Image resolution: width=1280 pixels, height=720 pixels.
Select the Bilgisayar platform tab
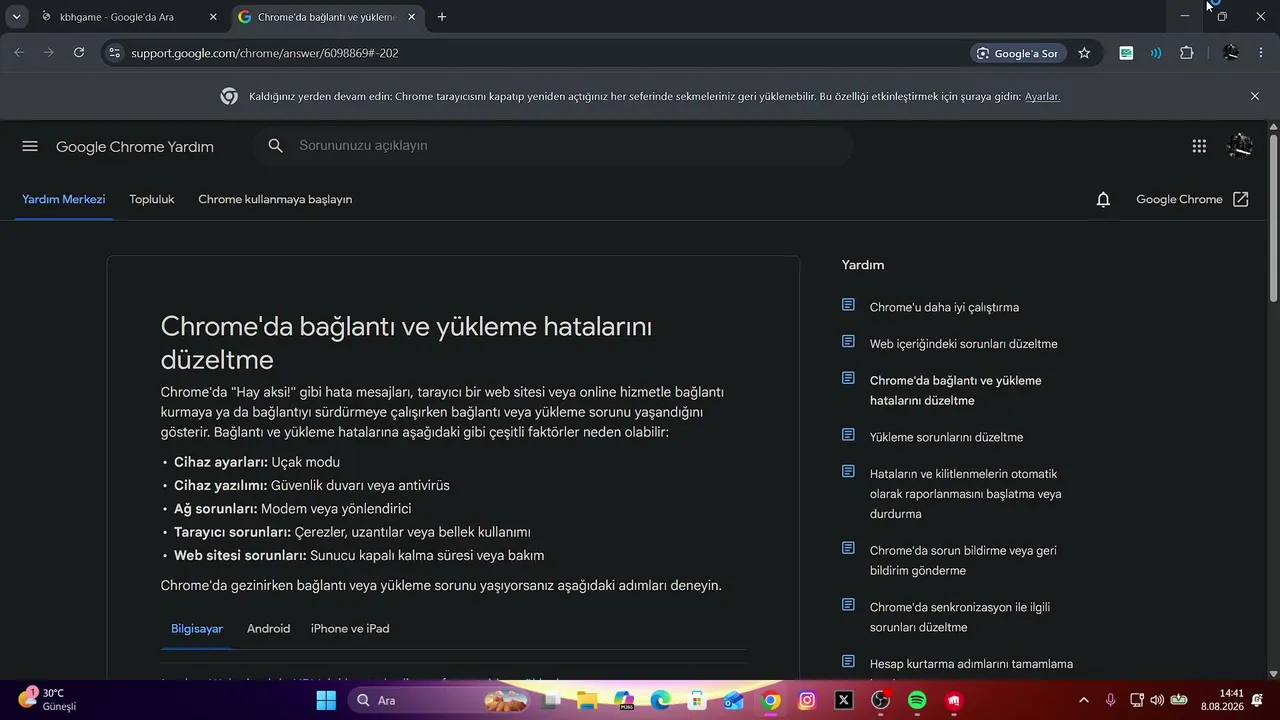pos(197,628)
